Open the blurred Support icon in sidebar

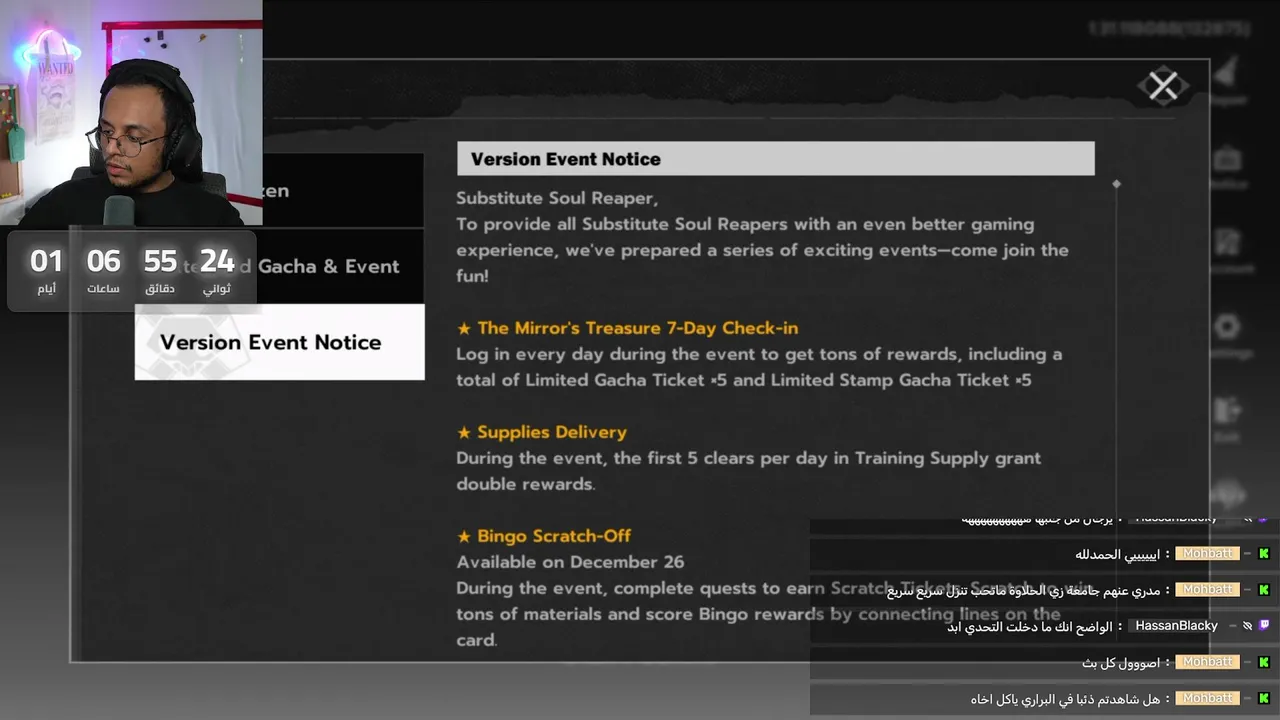point(1227,495)
